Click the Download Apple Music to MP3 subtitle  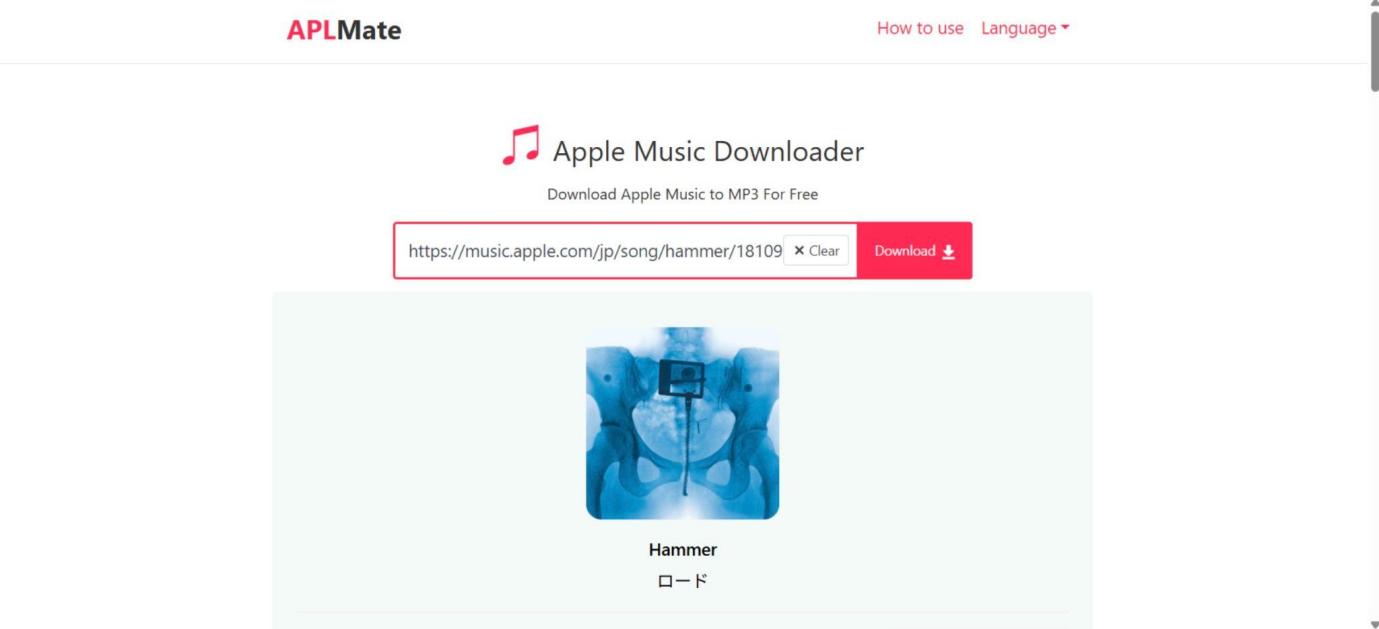(x=683, y=194)
